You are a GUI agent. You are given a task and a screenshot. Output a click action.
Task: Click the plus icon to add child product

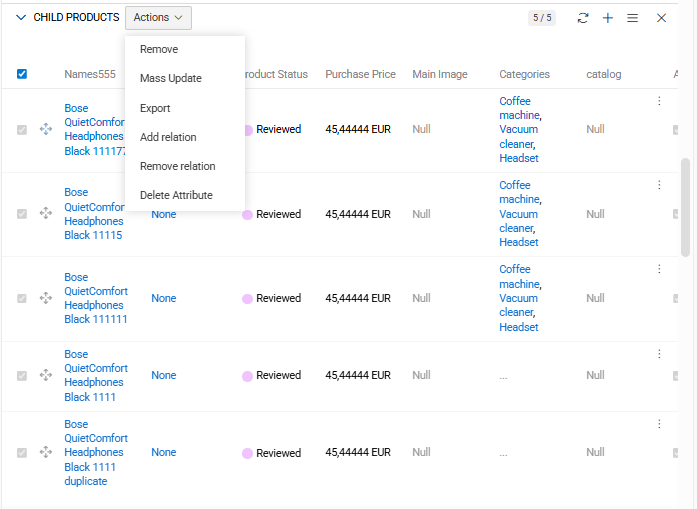click(608, 18)
